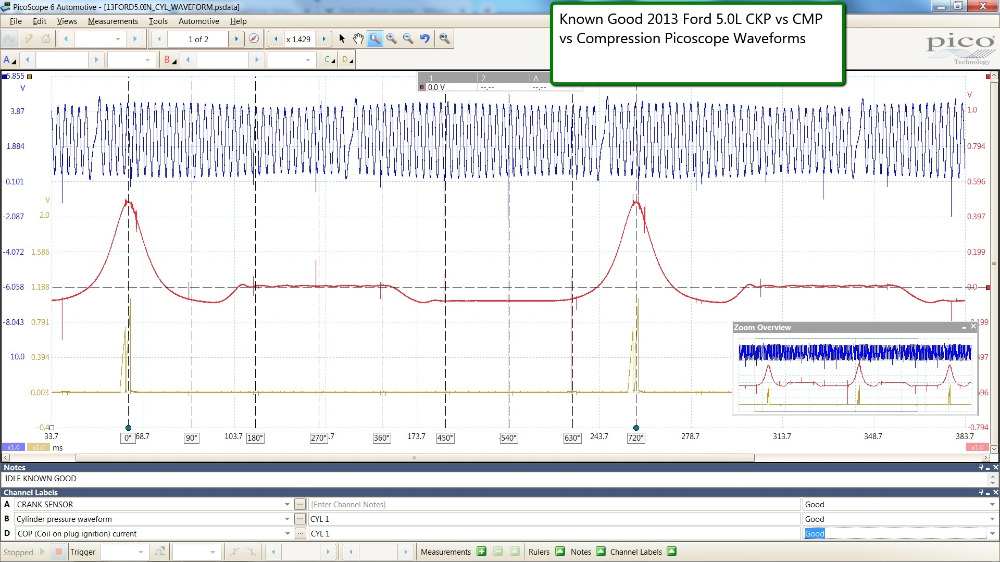Add a measurement with plus icon
This screenshot has width=1000, height=562.
pos(482,552)
